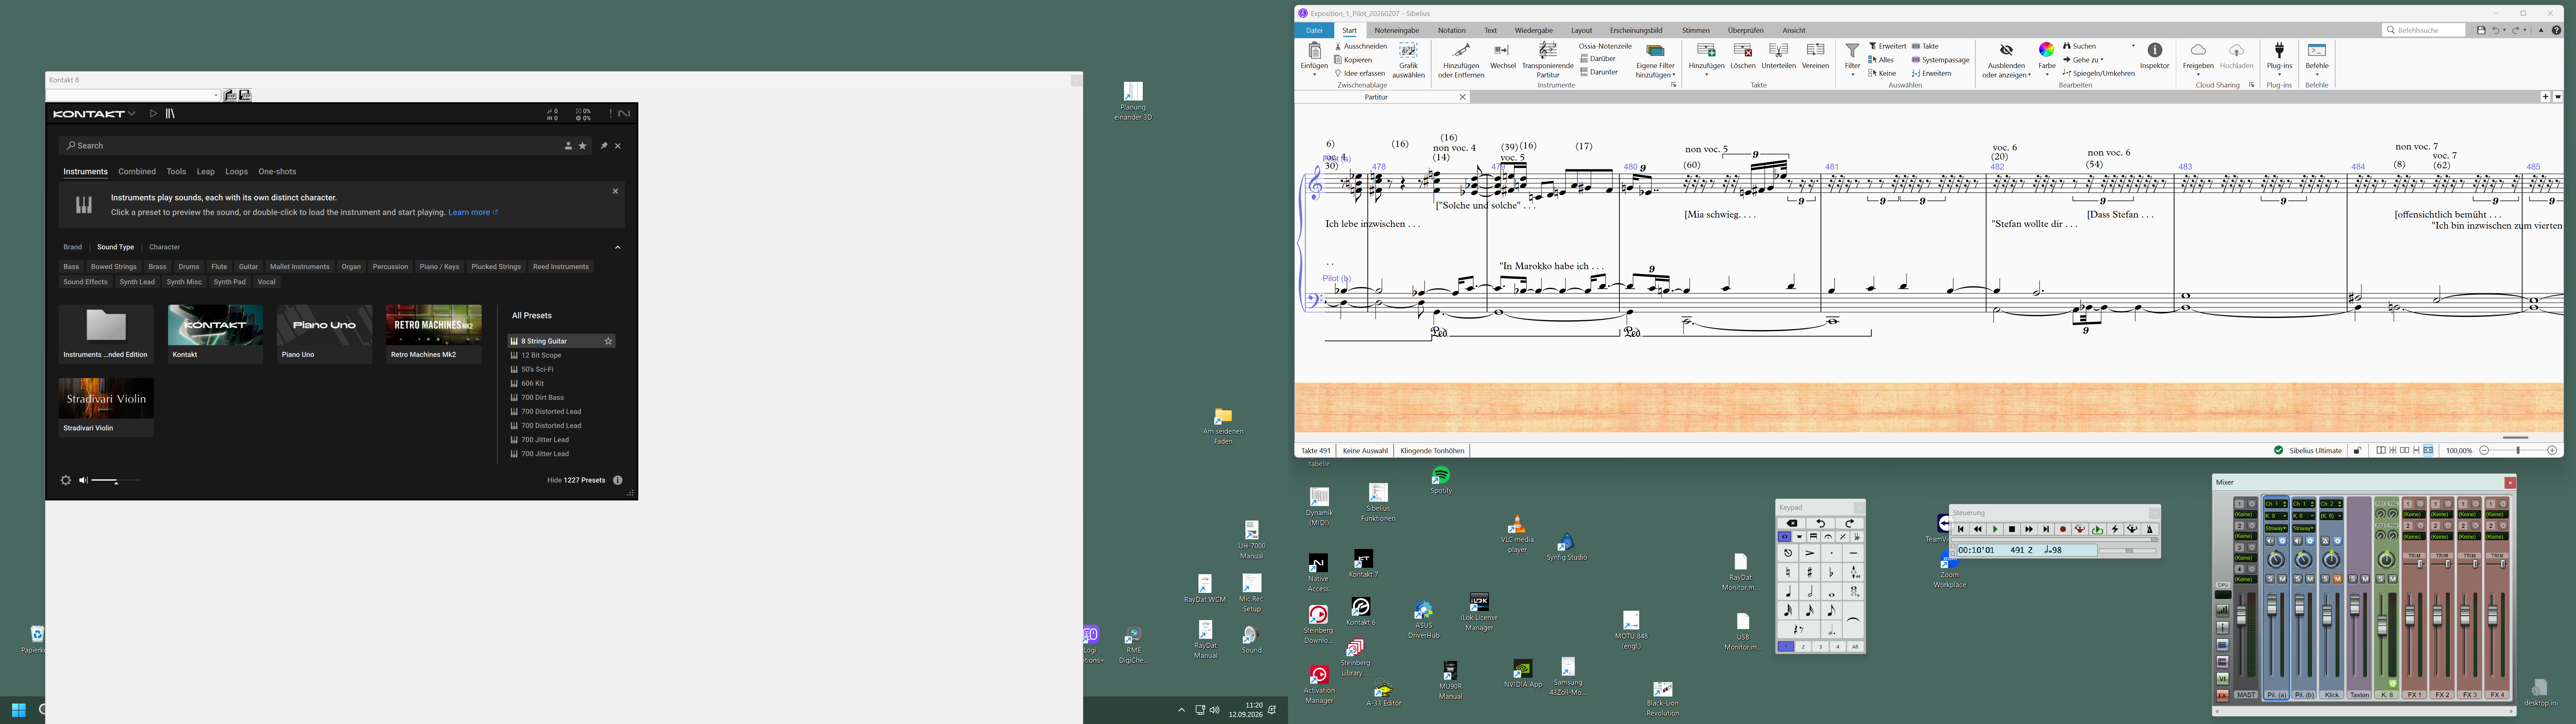The height and width of the screenshot is (724, 2576).
Task: Click the accent mark on the Keypad
Action: (x=1810, y=553)
